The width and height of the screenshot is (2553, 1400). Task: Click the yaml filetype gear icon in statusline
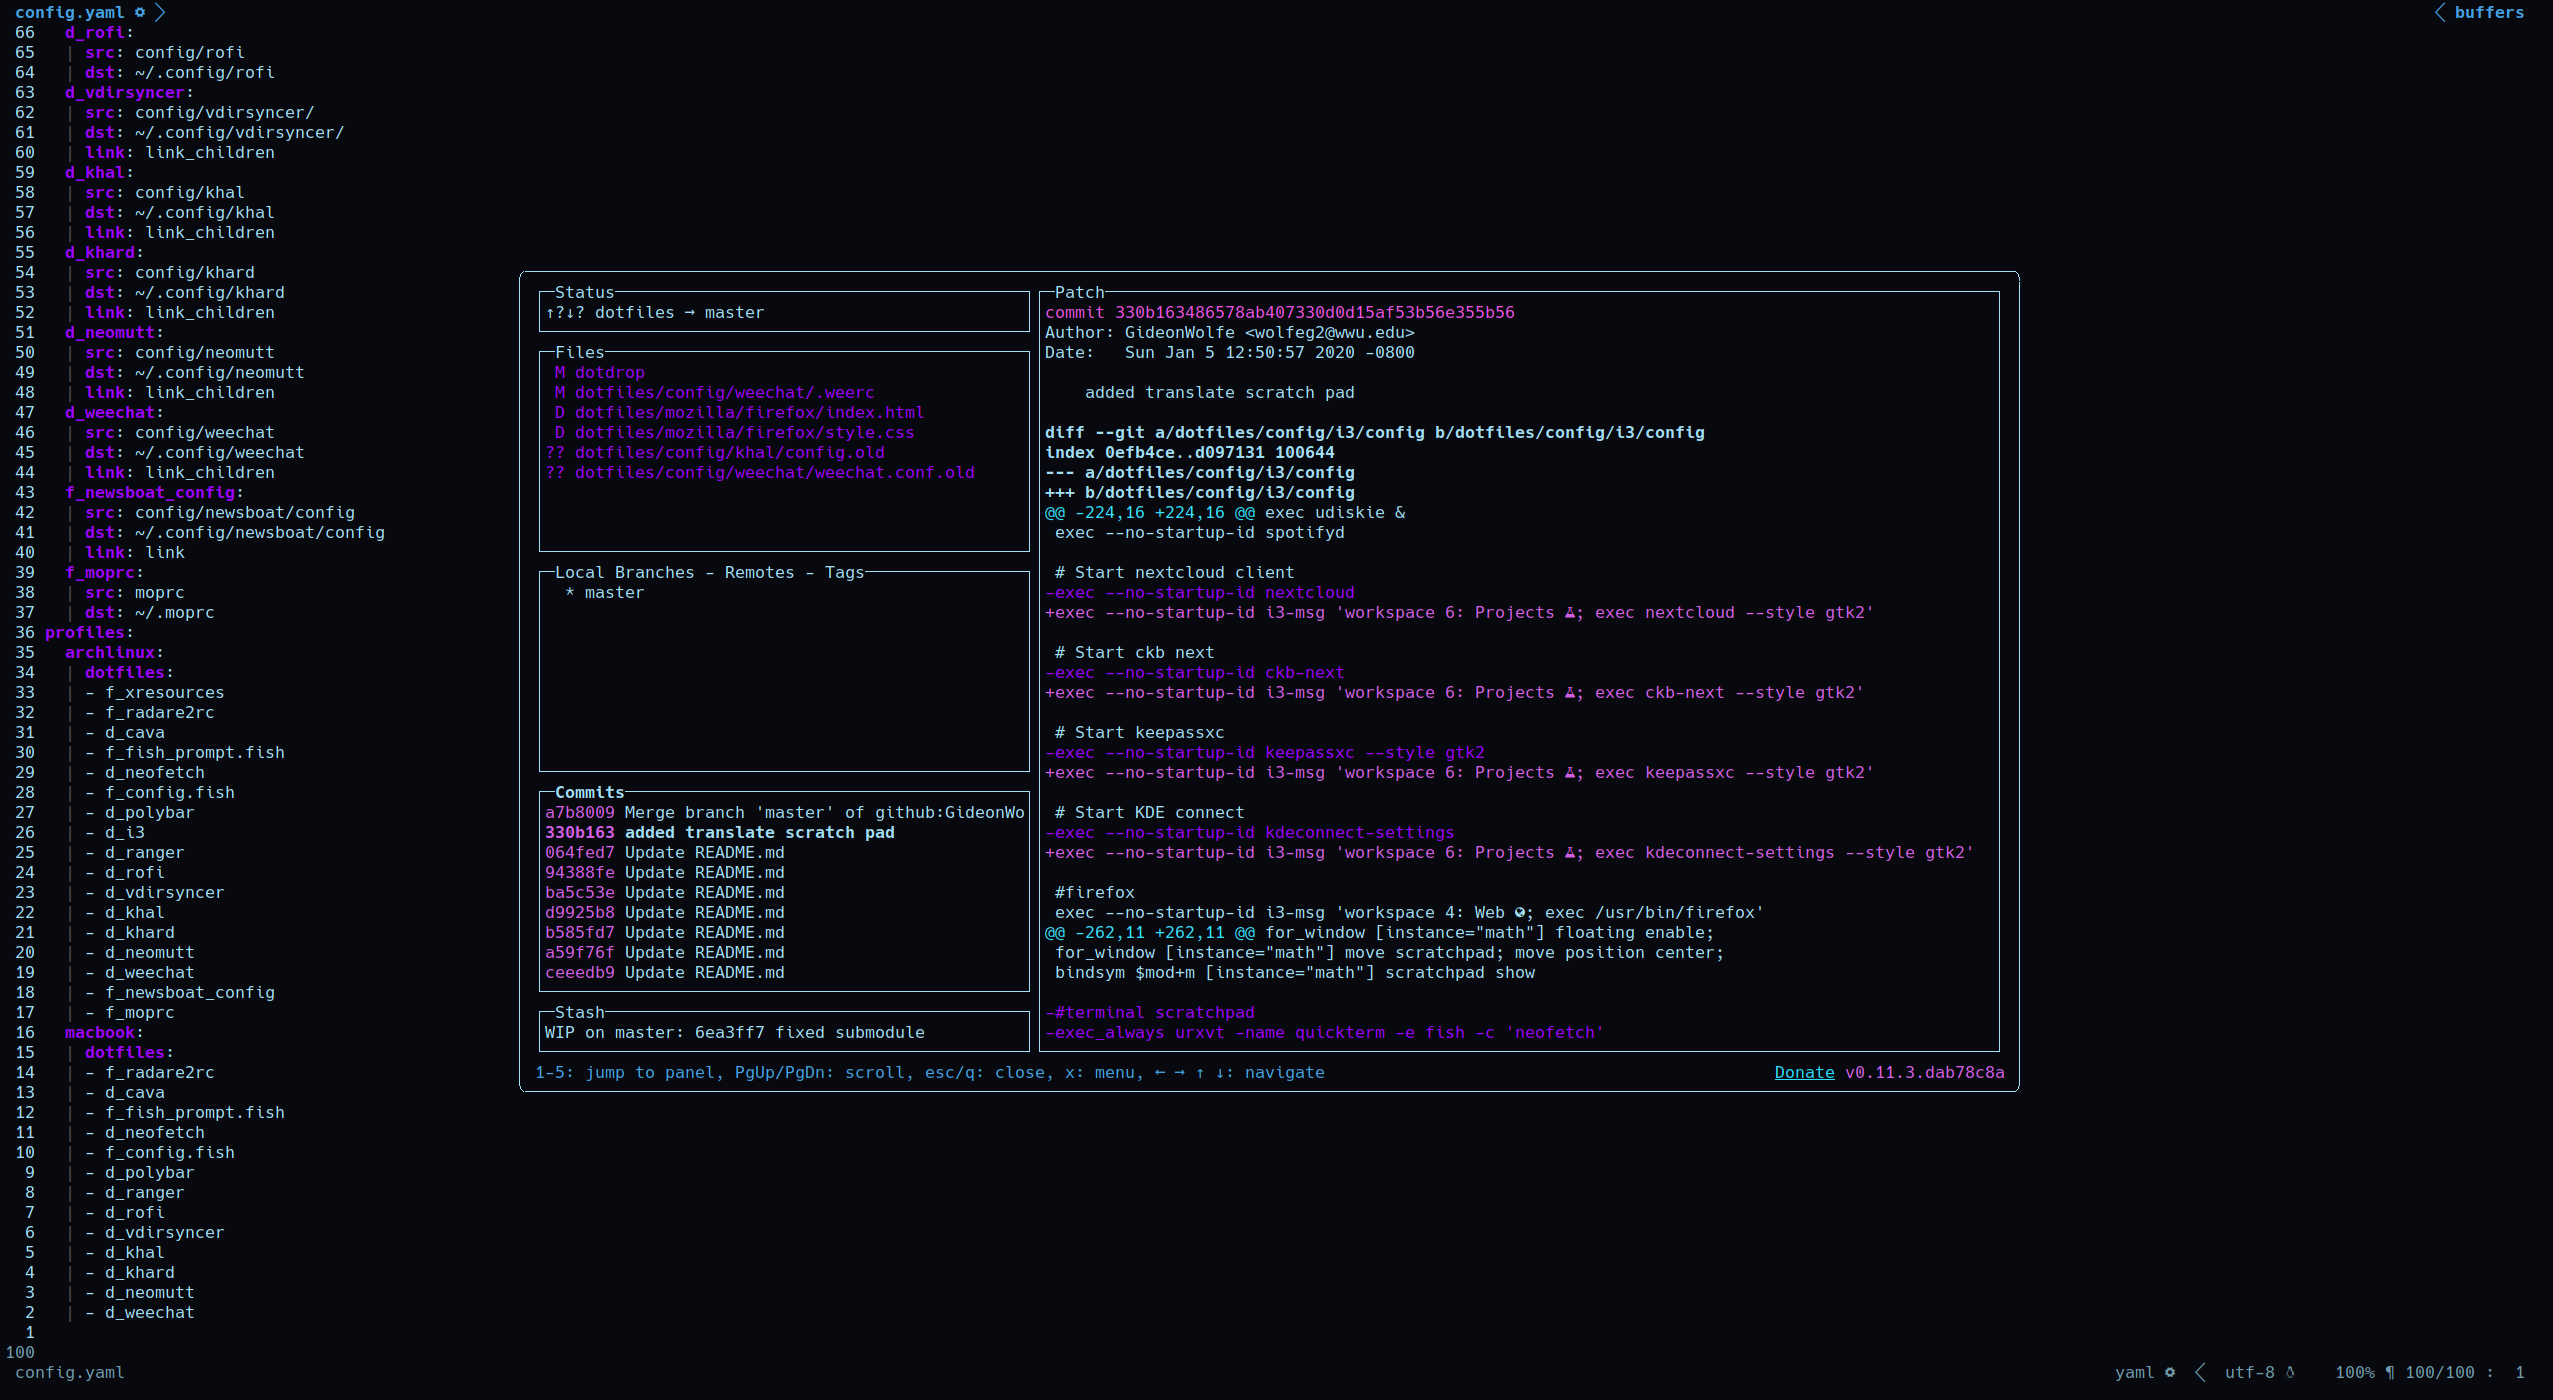point(2169,1372)
